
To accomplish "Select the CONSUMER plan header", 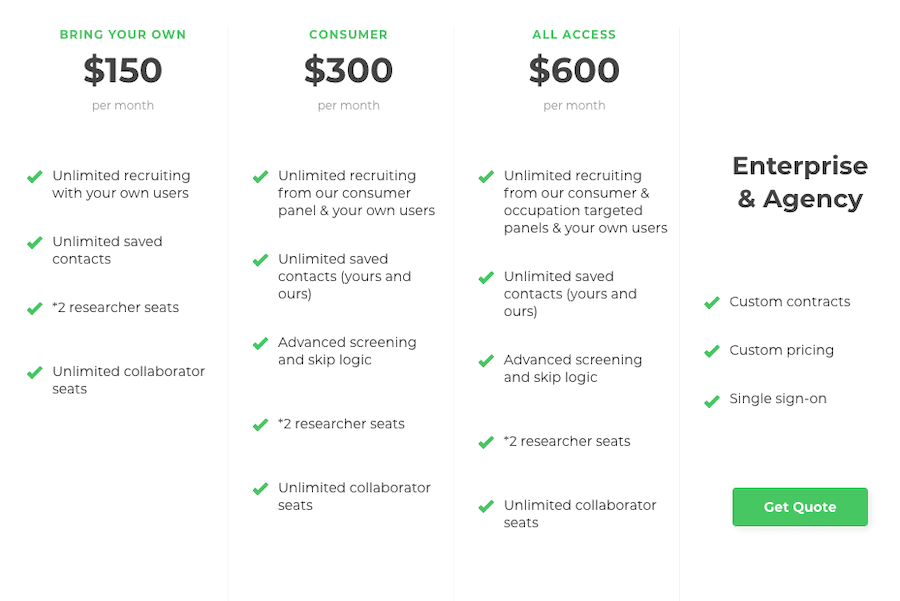I will point(348,34).
